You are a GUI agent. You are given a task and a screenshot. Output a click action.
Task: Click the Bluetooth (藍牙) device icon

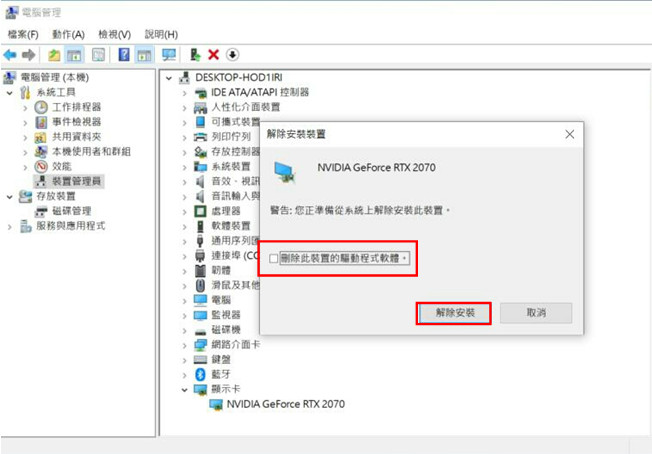[200, 374]
